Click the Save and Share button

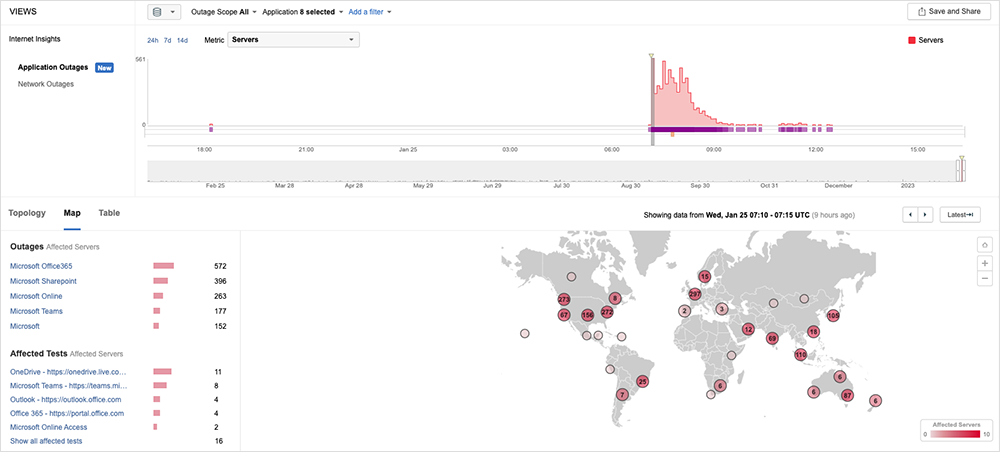pos(949,12)
